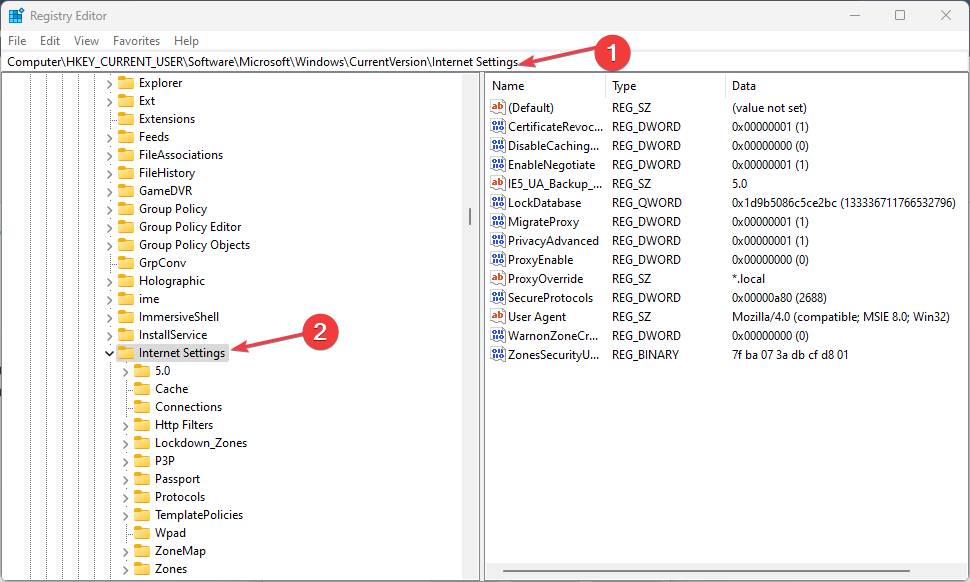Click the ProxyOverride data '*.local'
Screen dimensions: 970x582
pyautogui.click(x=748, y=279)
